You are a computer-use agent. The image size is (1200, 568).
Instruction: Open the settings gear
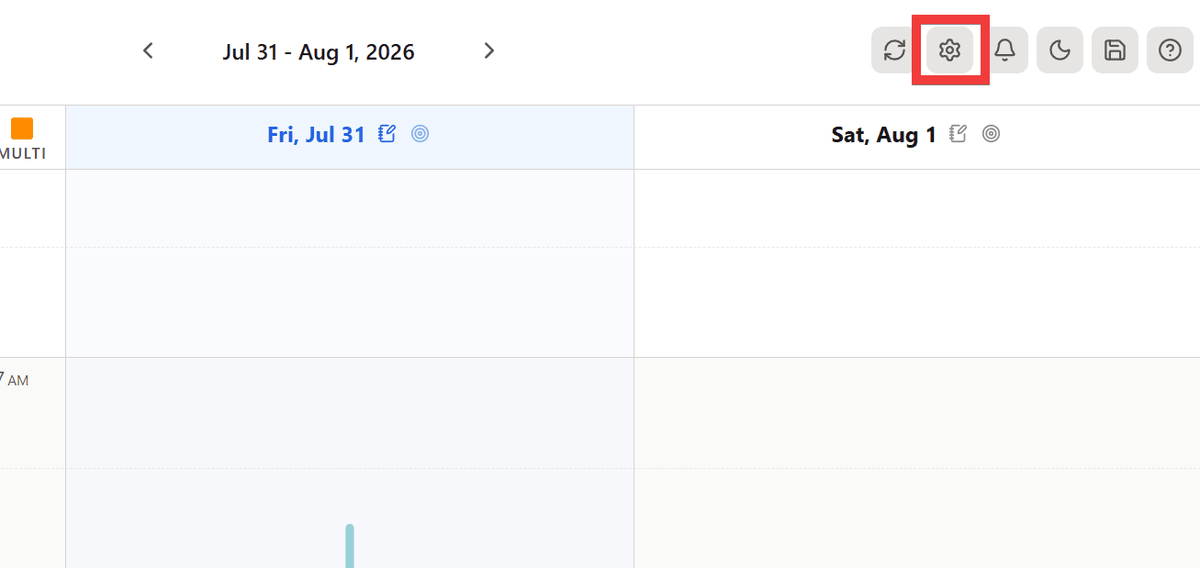click(x=950, y=51)
